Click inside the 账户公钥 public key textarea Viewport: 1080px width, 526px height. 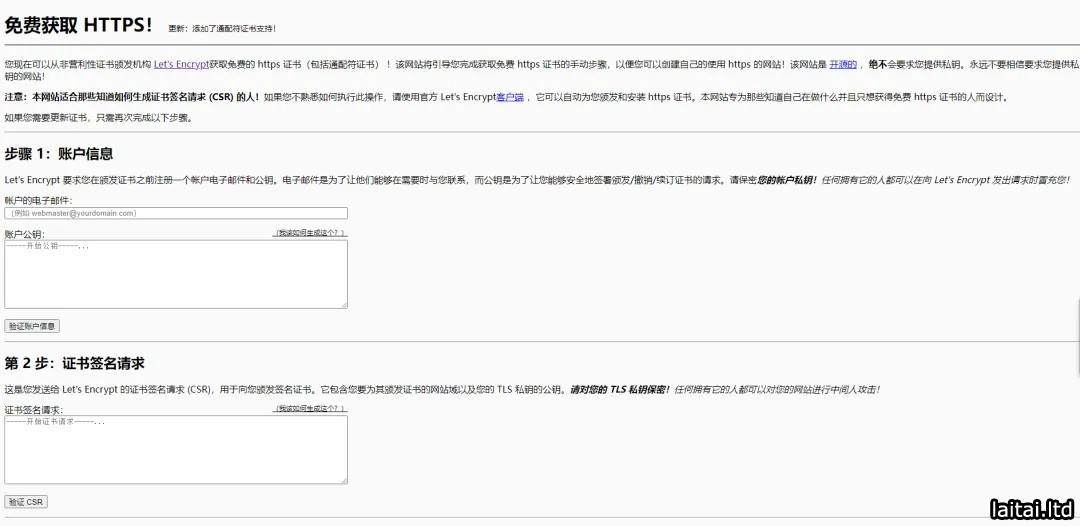(176, 273)
